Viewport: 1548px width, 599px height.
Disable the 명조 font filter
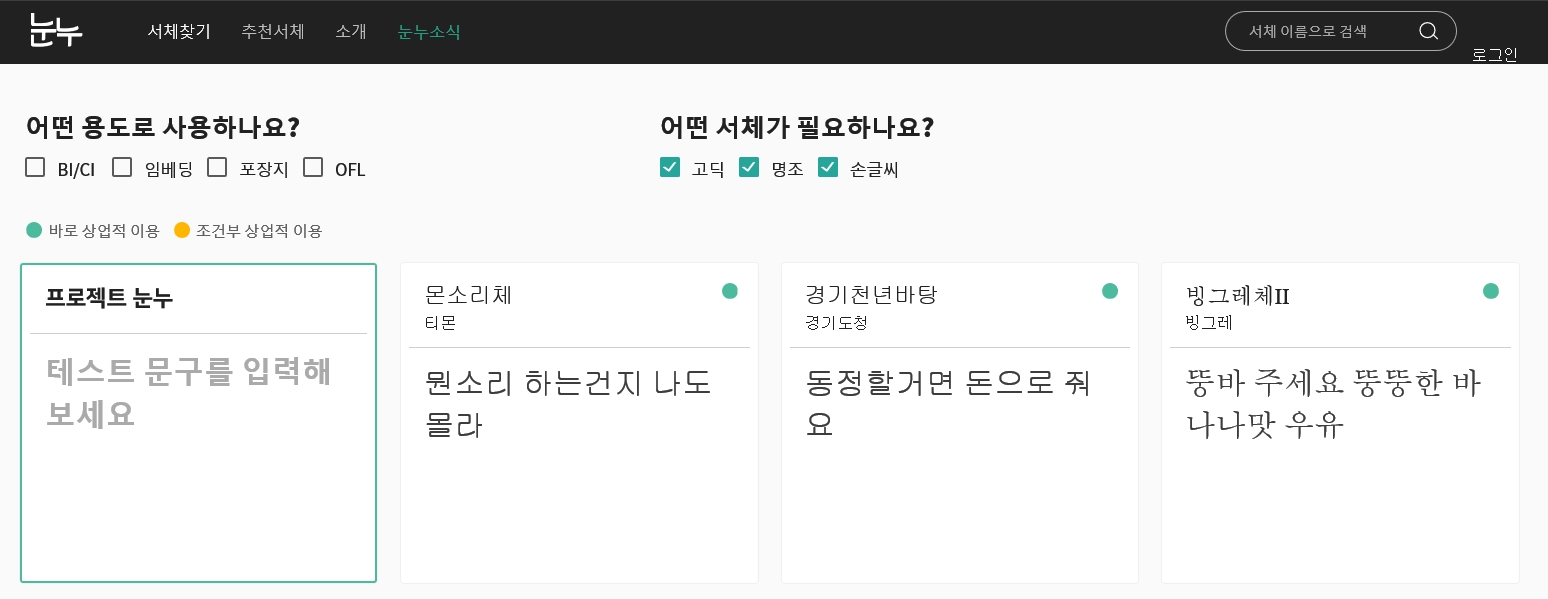(x=749, y=168)
